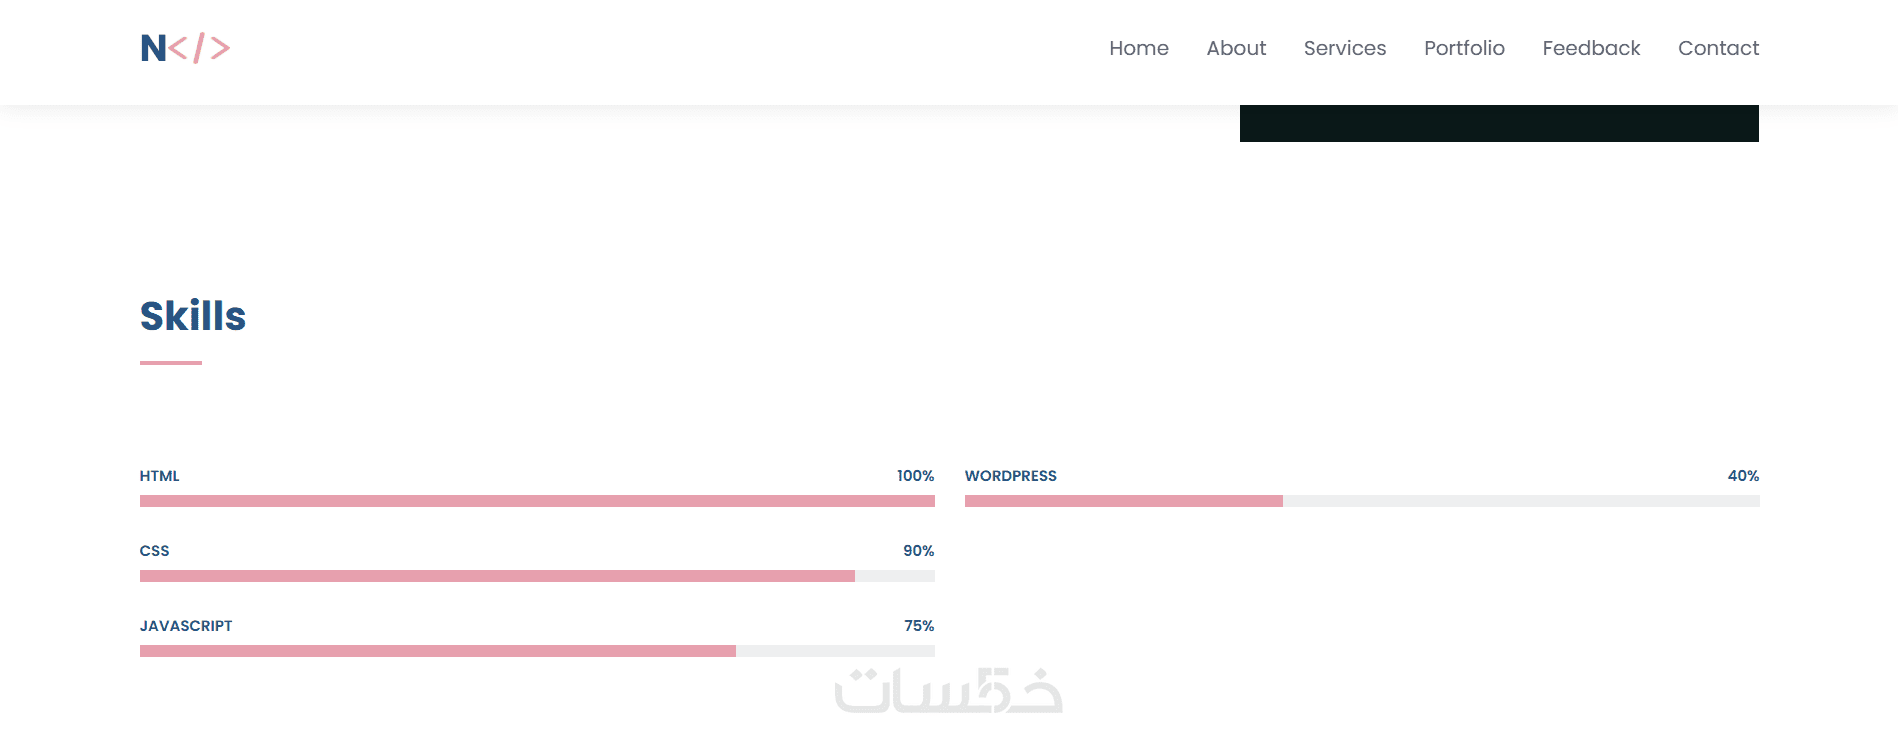Click the dark image block below navbar
This screenshot has height=729, width=1898.
click(x=1499, y=123)
